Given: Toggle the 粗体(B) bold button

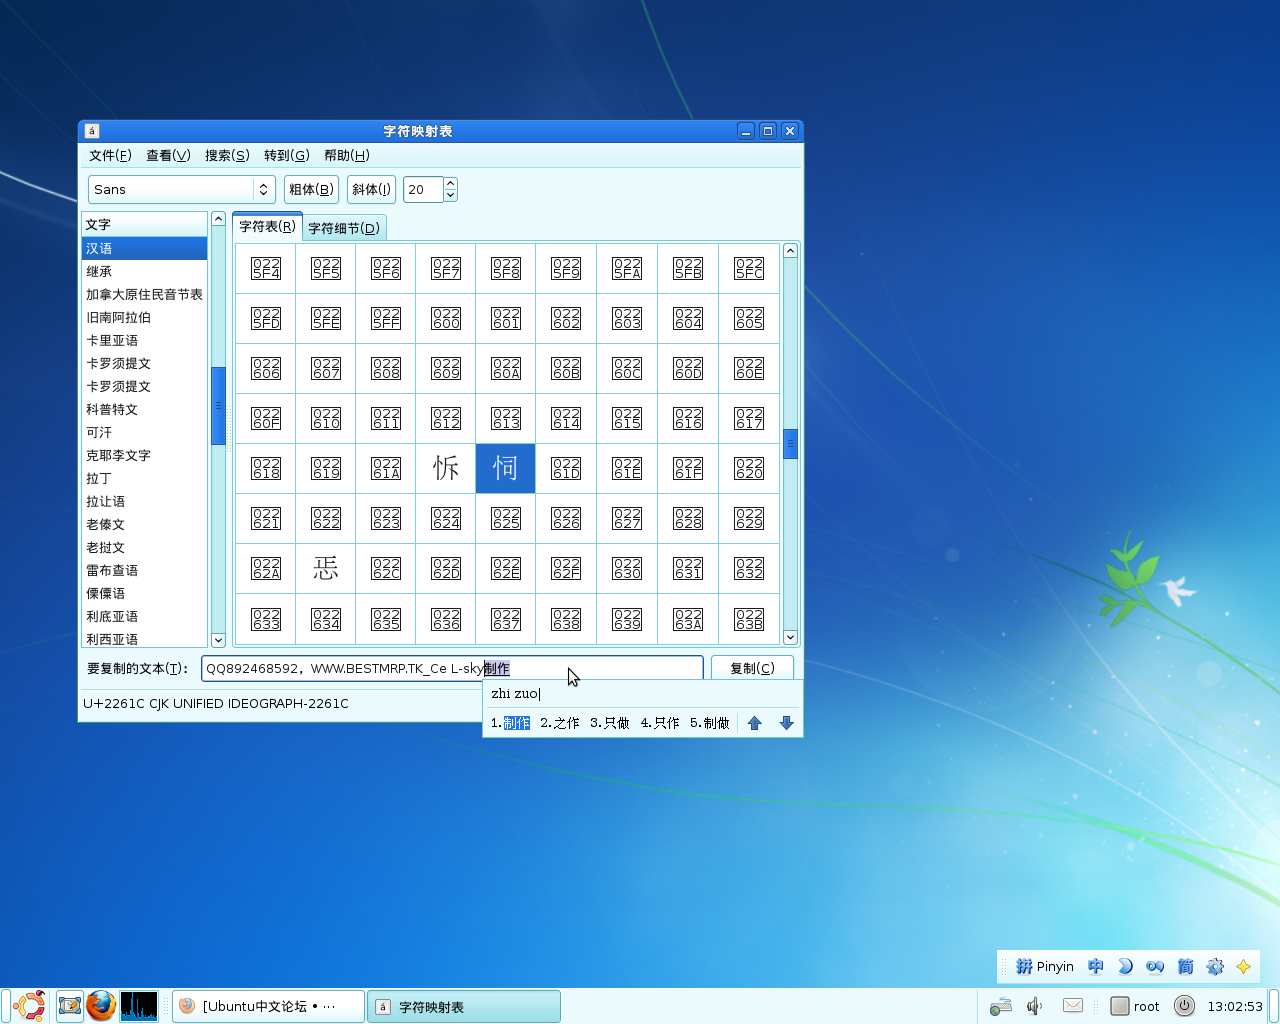Looking at the screenshot, I should 311,189.
